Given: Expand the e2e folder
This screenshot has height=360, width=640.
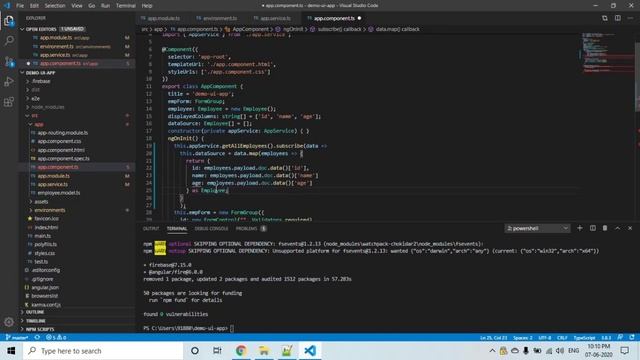Looking at the screenshot, I should pos(36,98).
